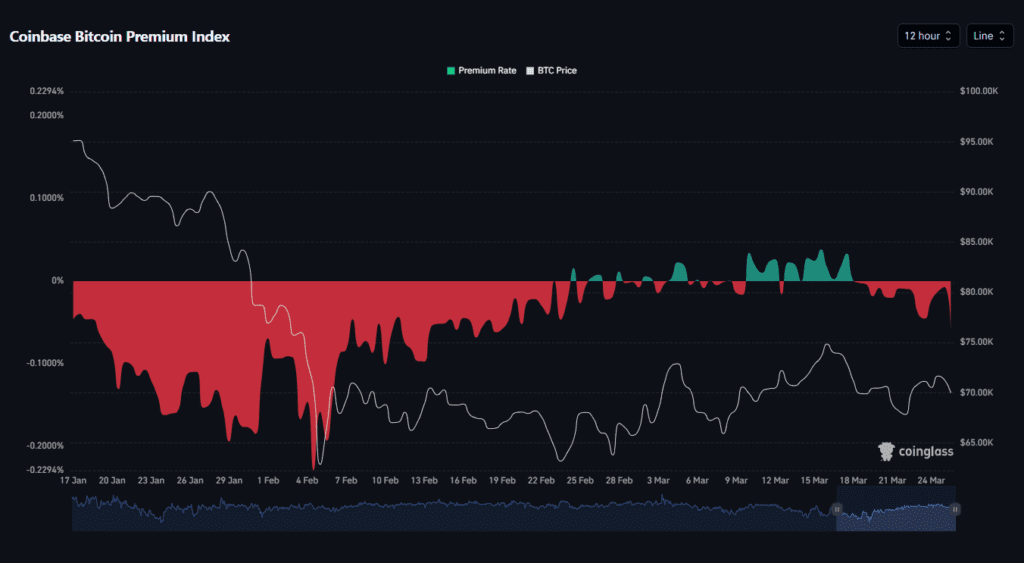Screen dimensions: 1024x563
Task: Open the Line chart type dropdown
Action: coord(989,36)
